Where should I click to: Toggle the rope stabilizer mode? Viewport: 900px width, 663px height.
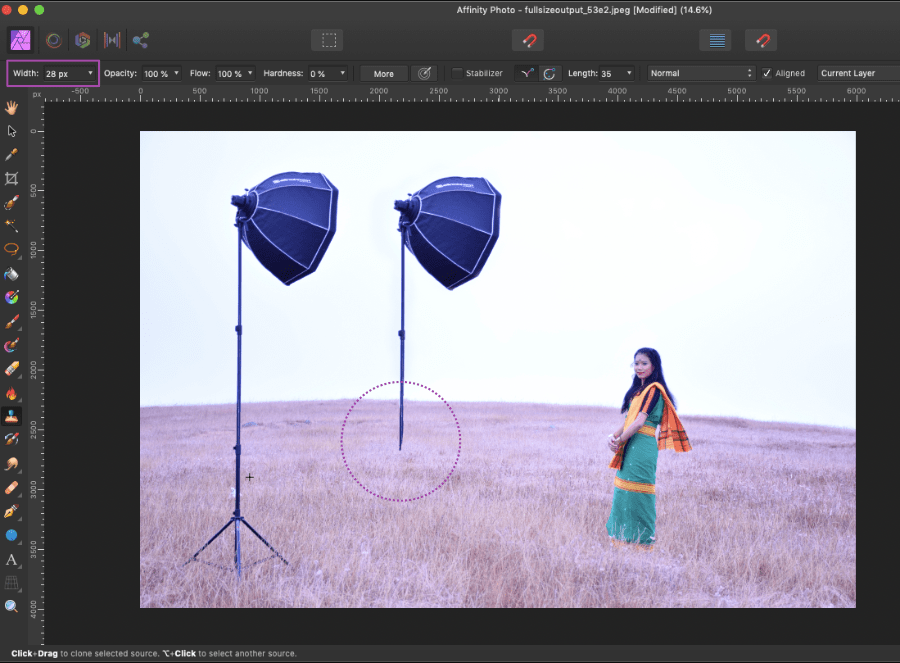(527, 73)
